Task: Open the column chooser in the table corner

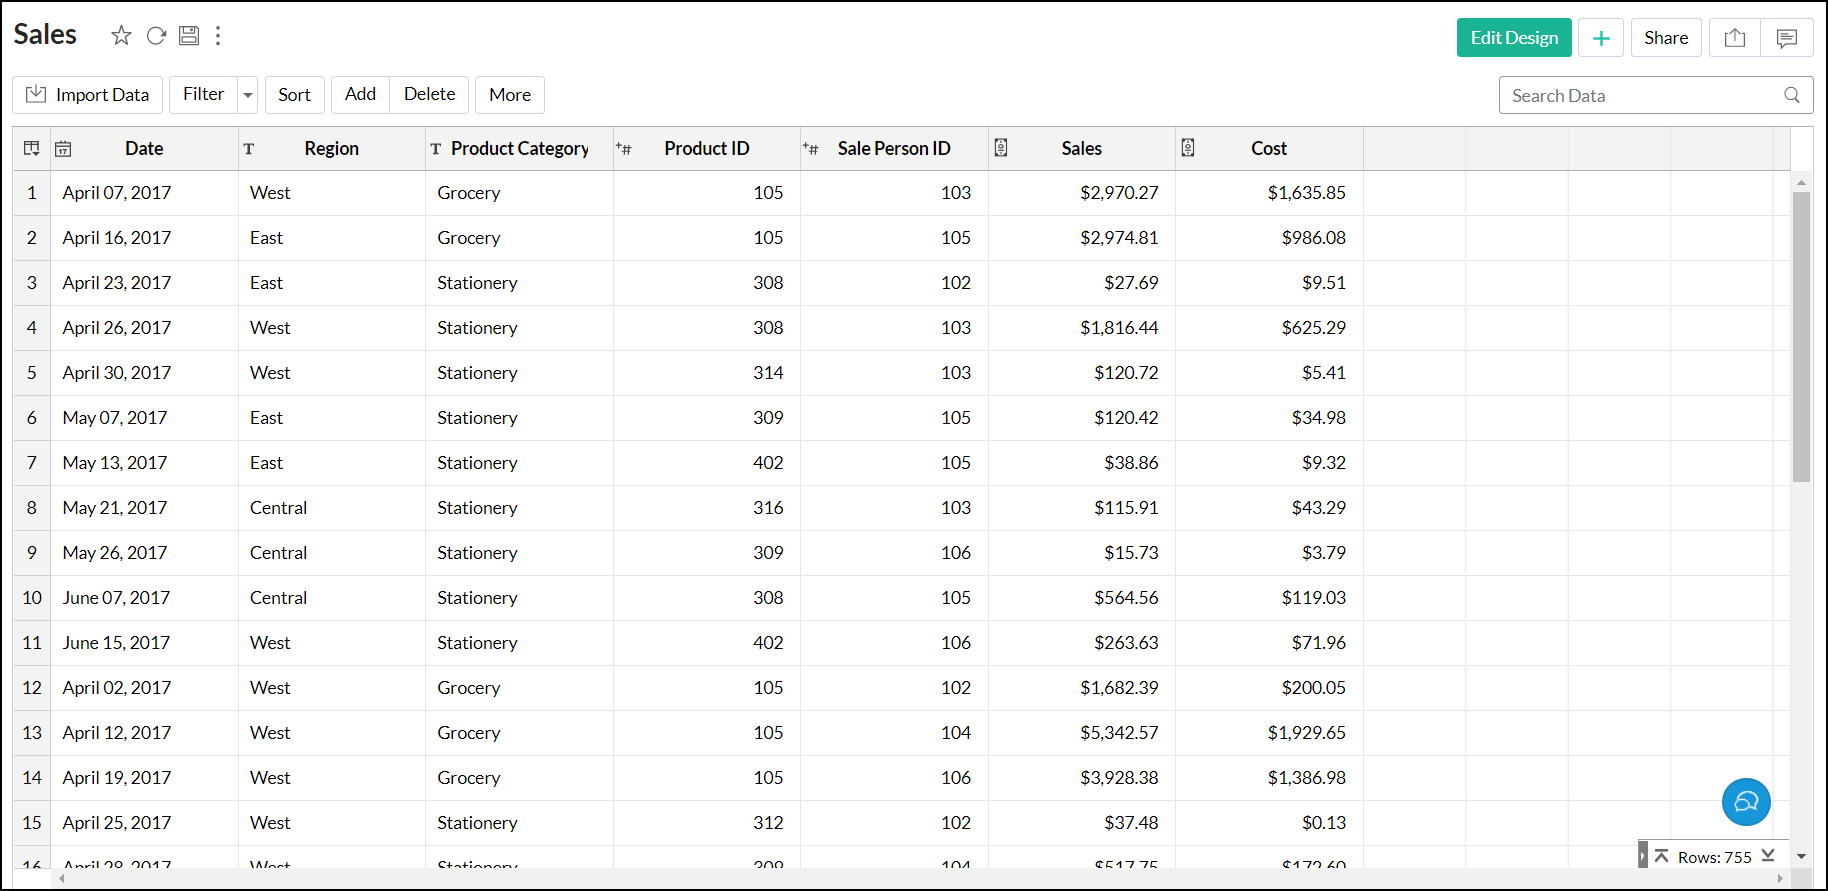Action: (32, 149)
